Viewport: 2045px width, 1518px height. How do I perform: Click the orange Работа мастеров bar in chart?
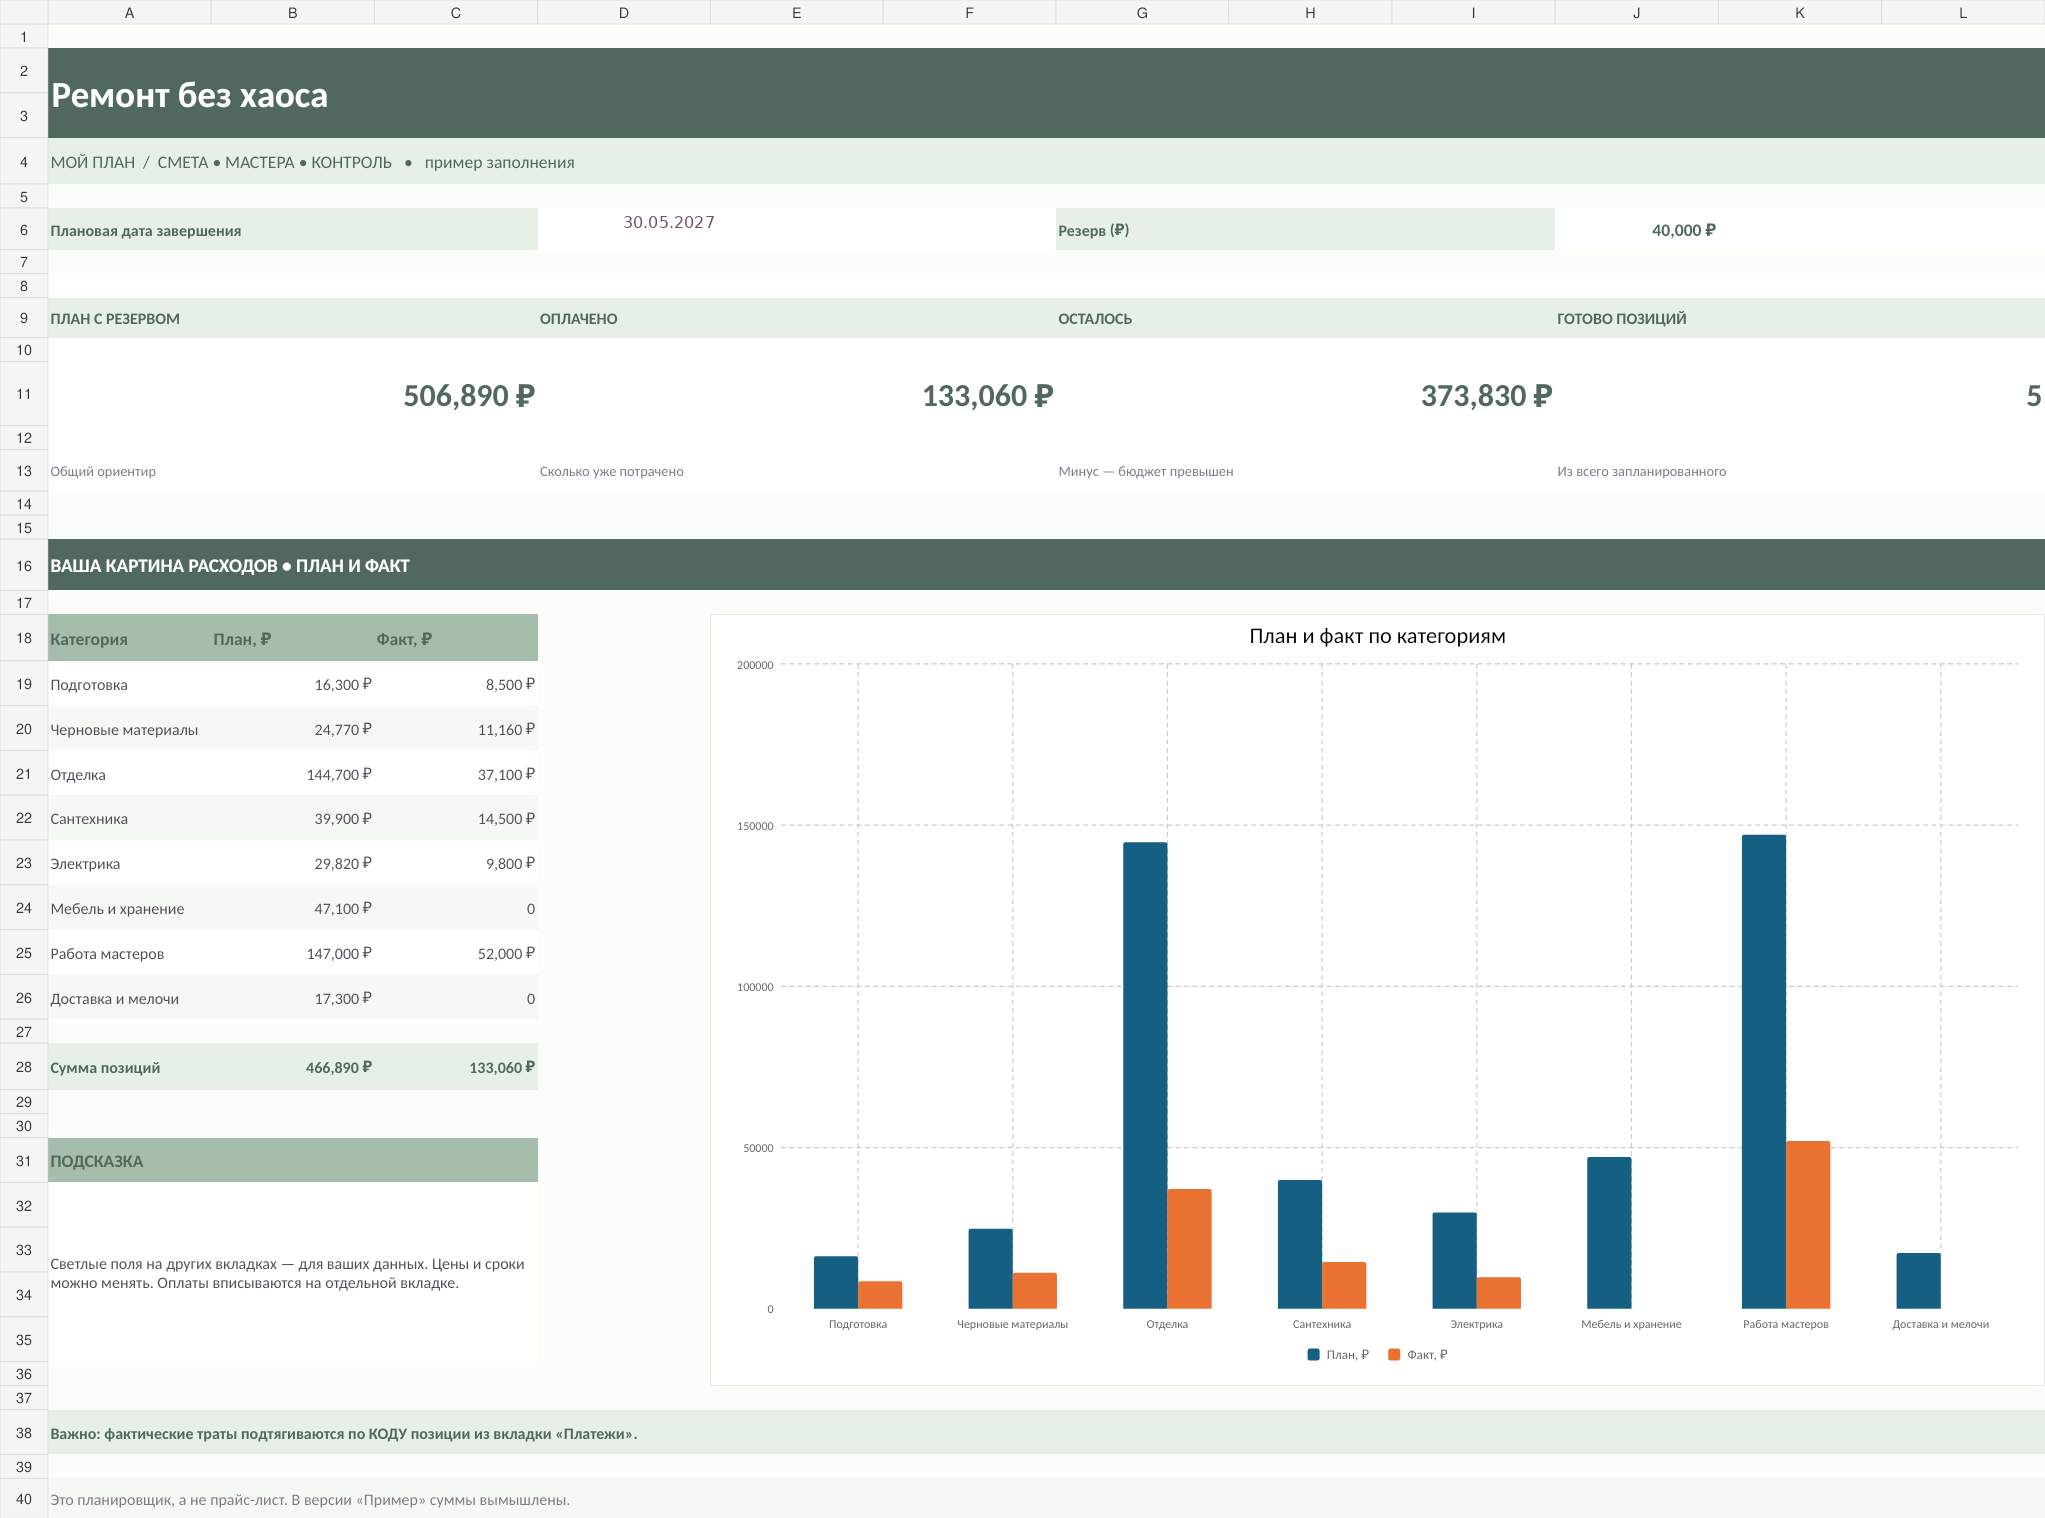(x=1808, y=1225)
